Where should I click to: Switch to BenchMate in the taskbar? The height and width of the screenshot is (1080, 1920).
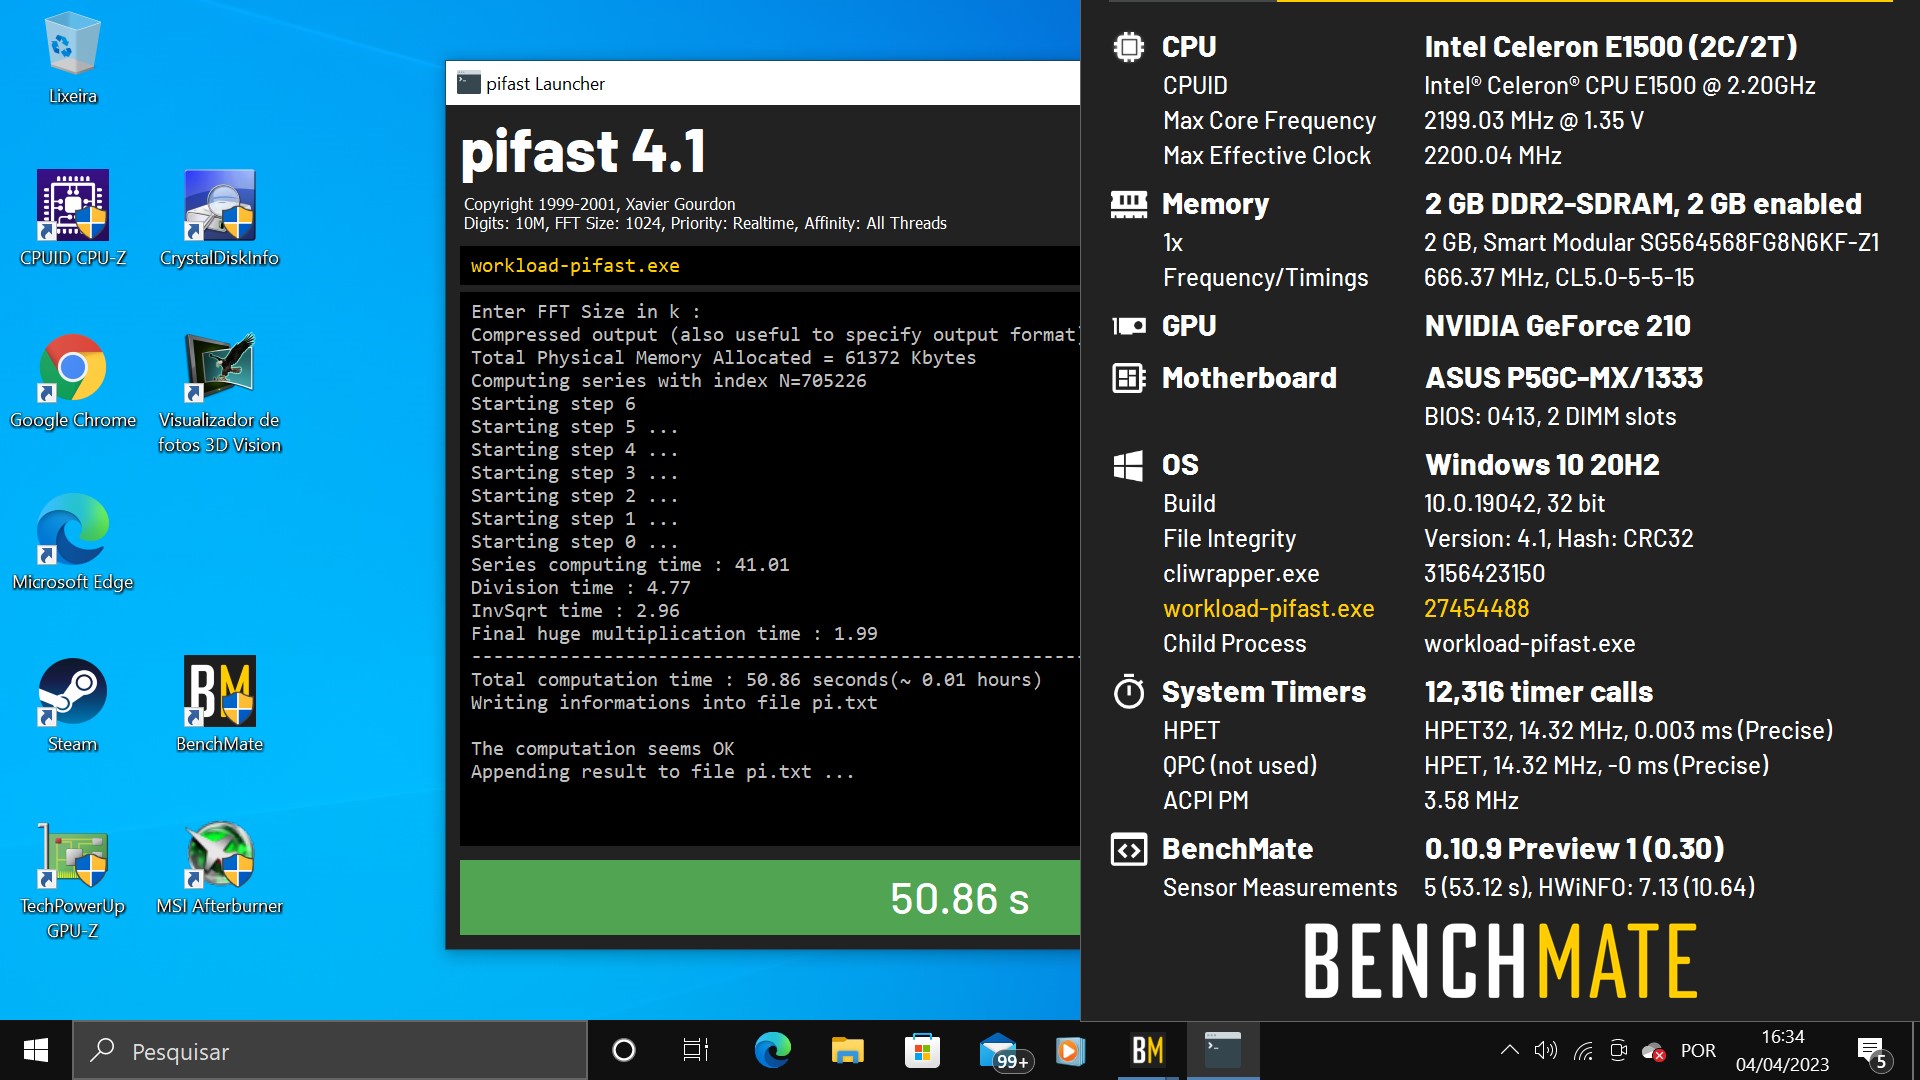coord(1147,1050)
